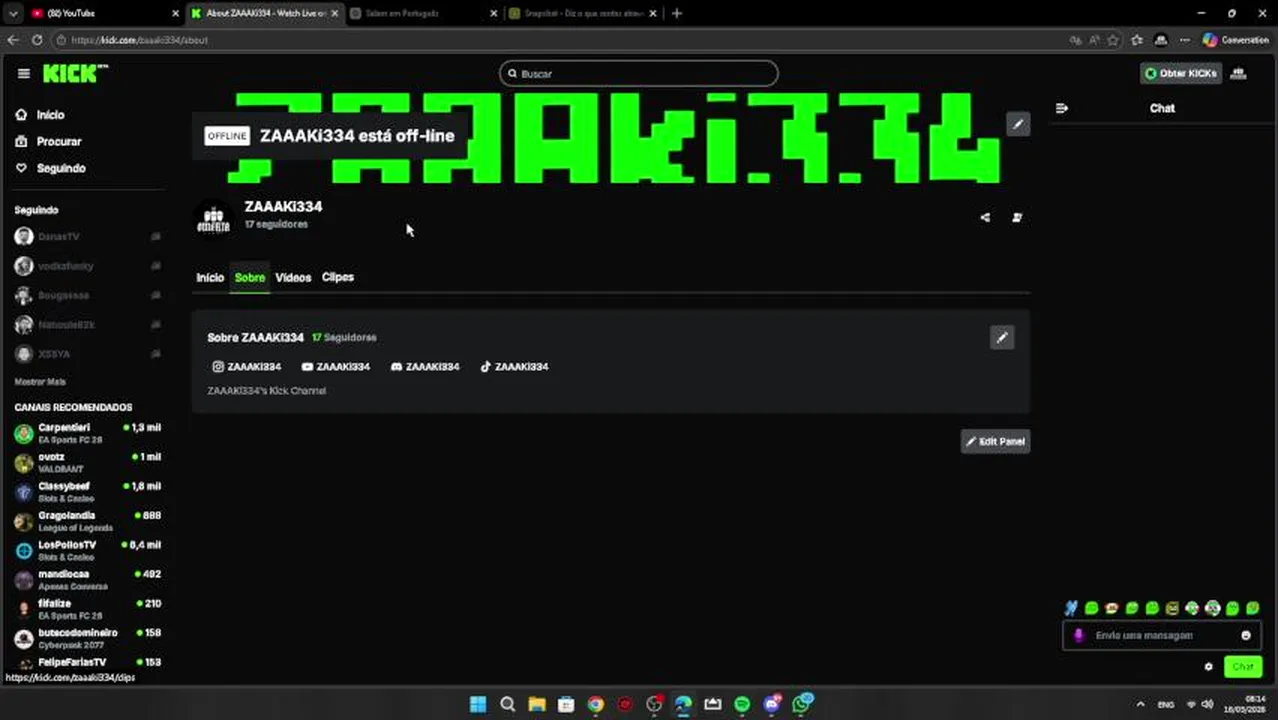Open XSSYA followed channel

(x=88, y=354)
